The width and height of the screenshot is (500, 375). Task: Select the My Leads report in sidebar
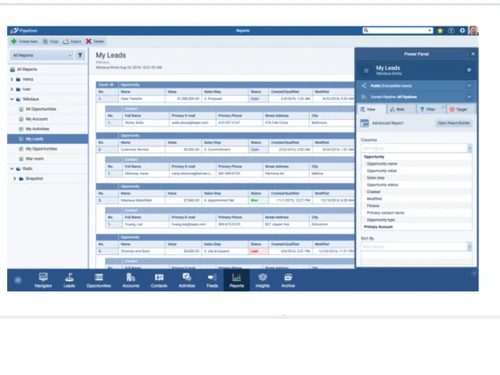(x=48, y=139)
